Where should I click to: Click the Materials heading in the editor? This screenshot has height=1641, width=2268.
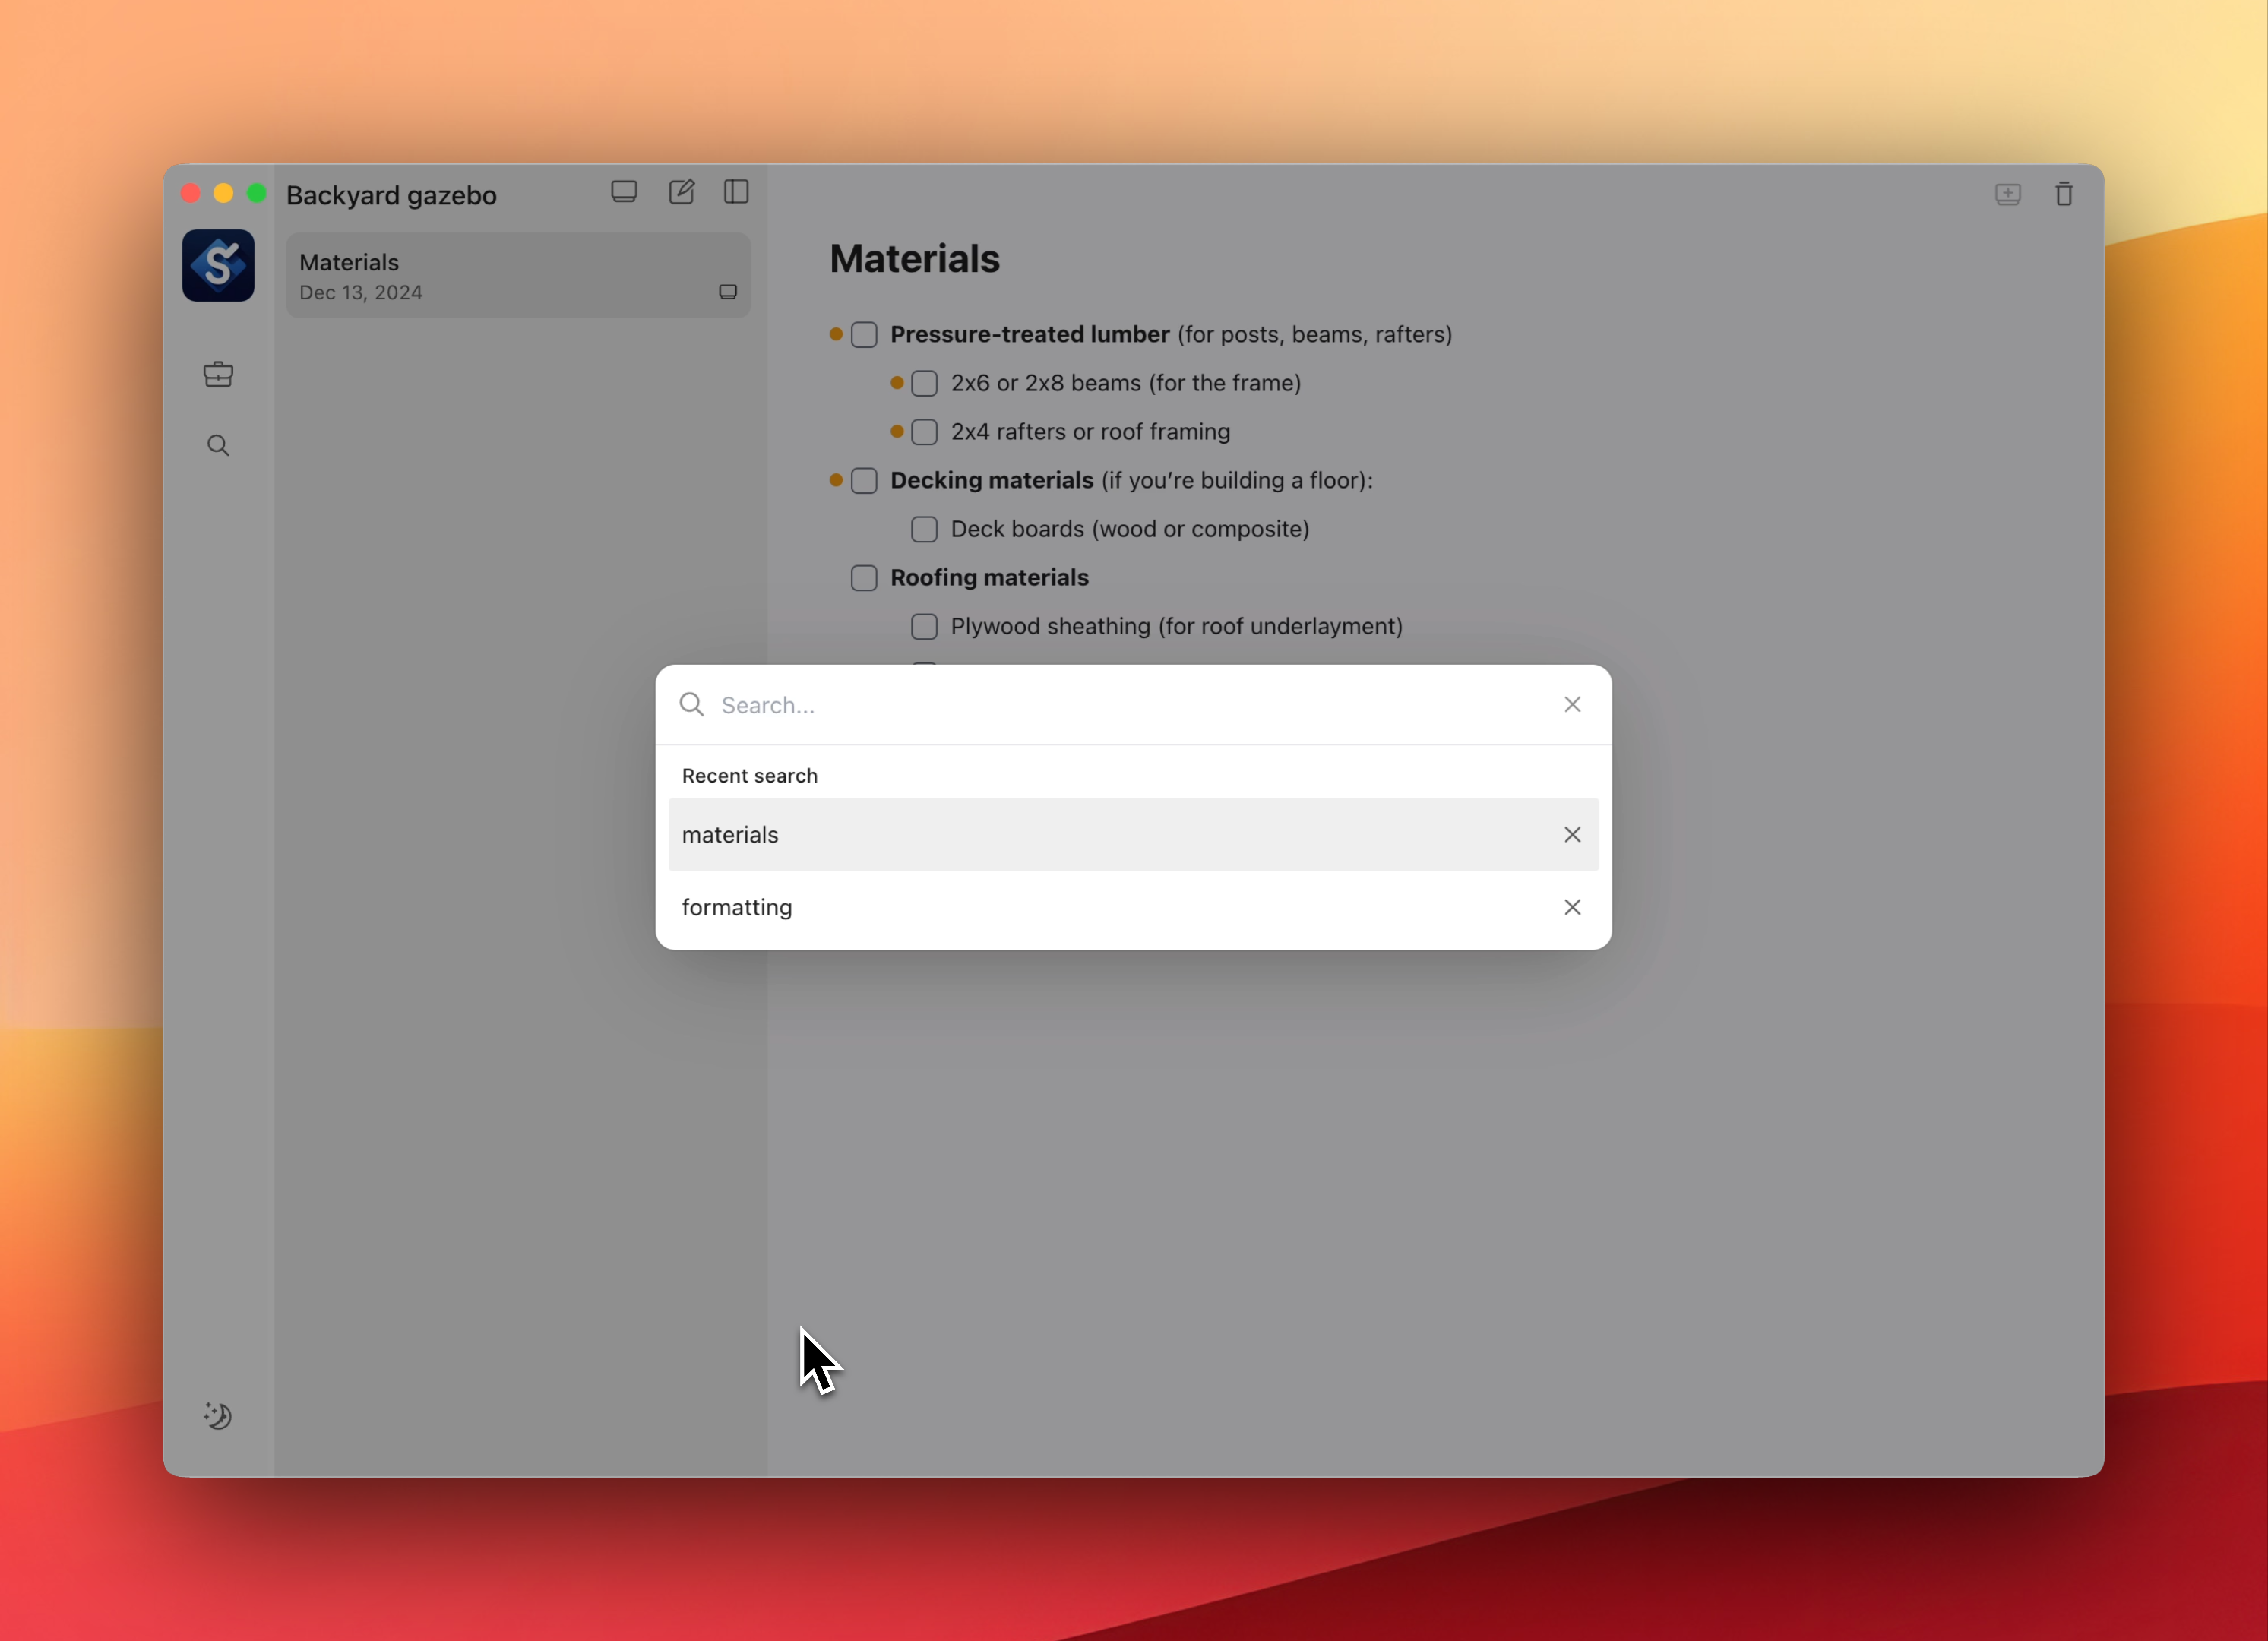click(914, 259)
